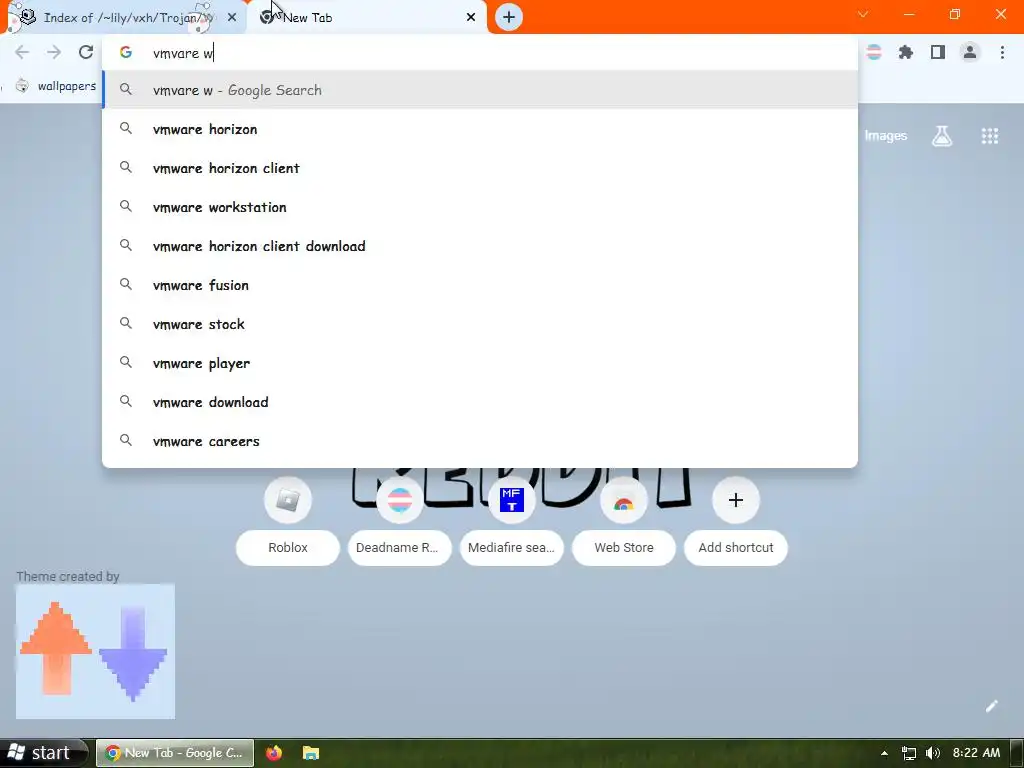Select 'vmware horizon client download' suggestion
This screenshot has width=1024, height=768.
(480, 246)
